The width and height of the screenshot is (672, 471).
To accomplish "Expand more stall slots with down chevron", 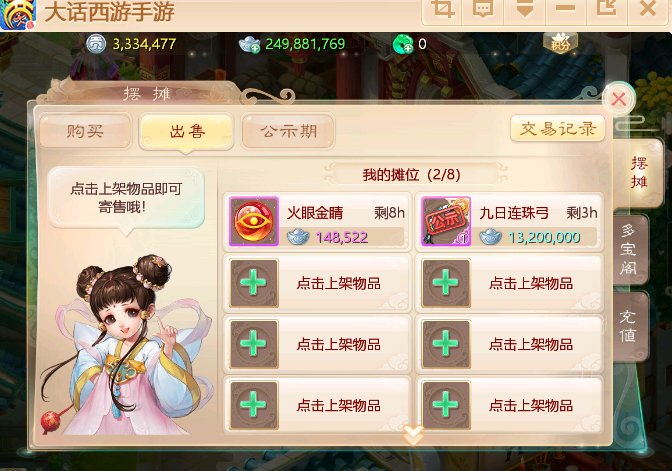I will [x=413, y=435].
